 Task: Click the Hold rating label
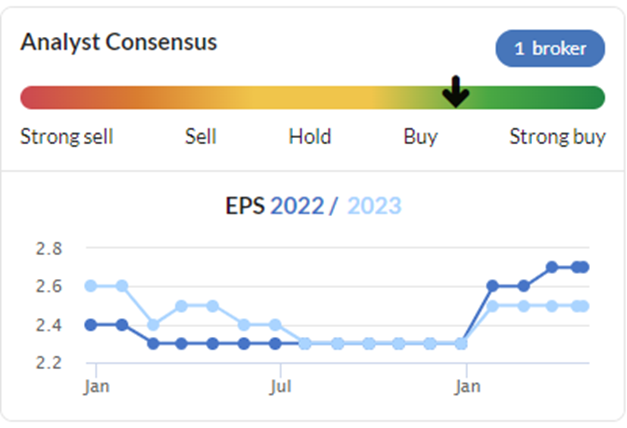point(310,136)
